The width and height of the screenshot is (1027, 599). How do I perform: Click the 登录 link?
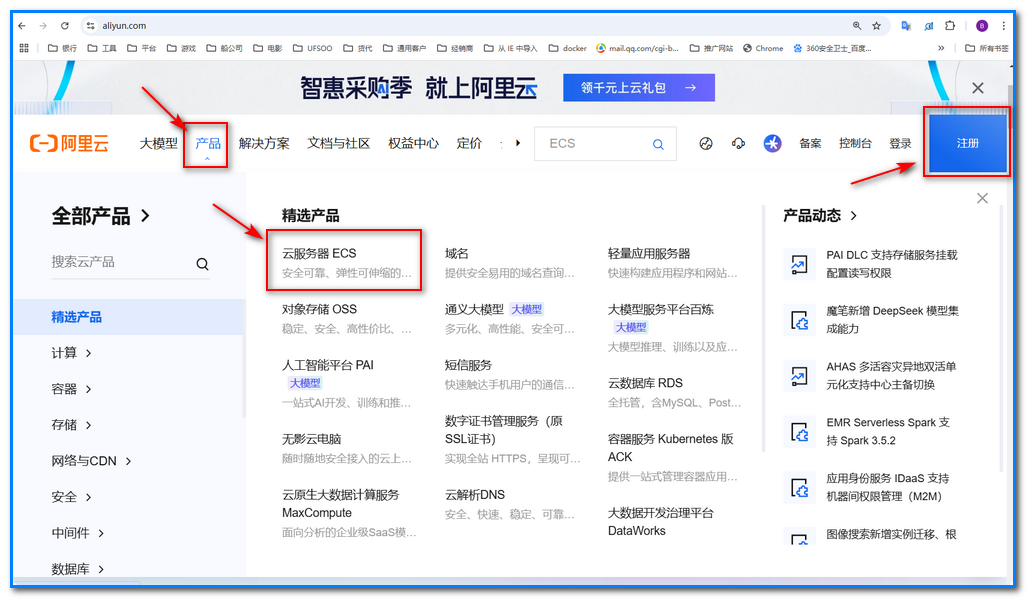point(900,143)
